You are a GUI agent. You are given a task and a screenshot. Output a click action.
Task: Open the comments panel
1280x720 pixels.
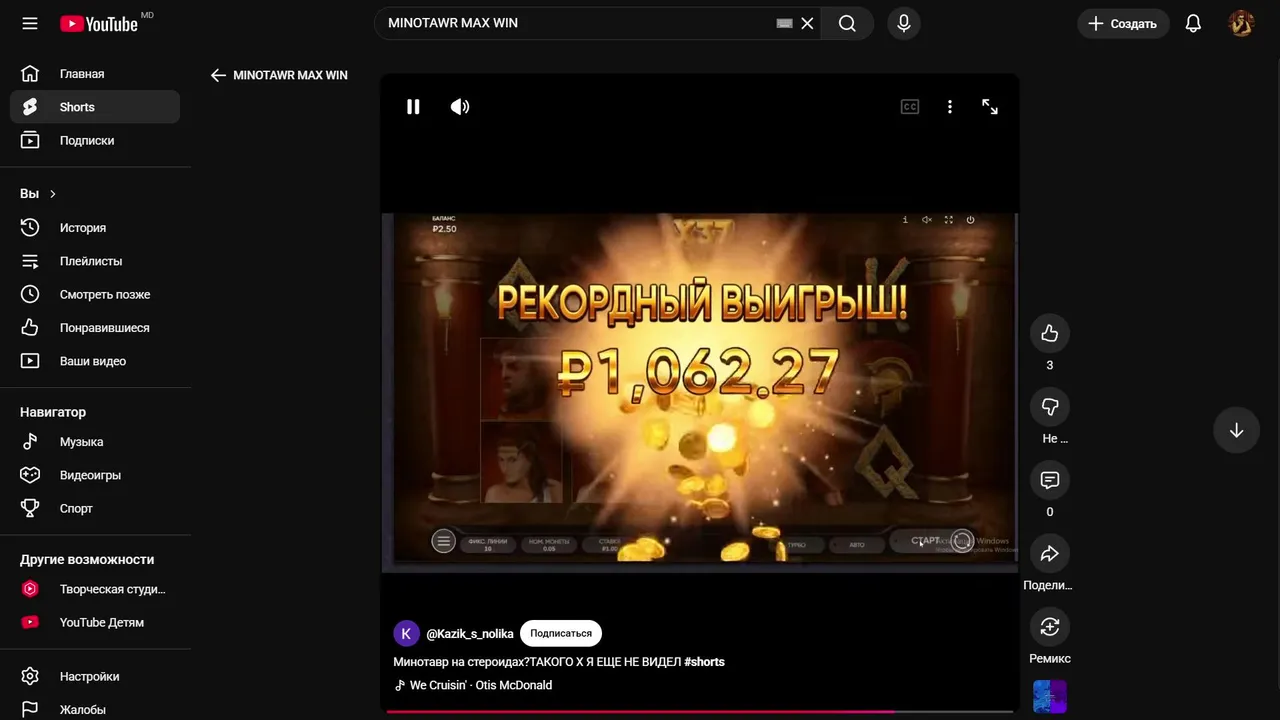tap(1049, 480)
